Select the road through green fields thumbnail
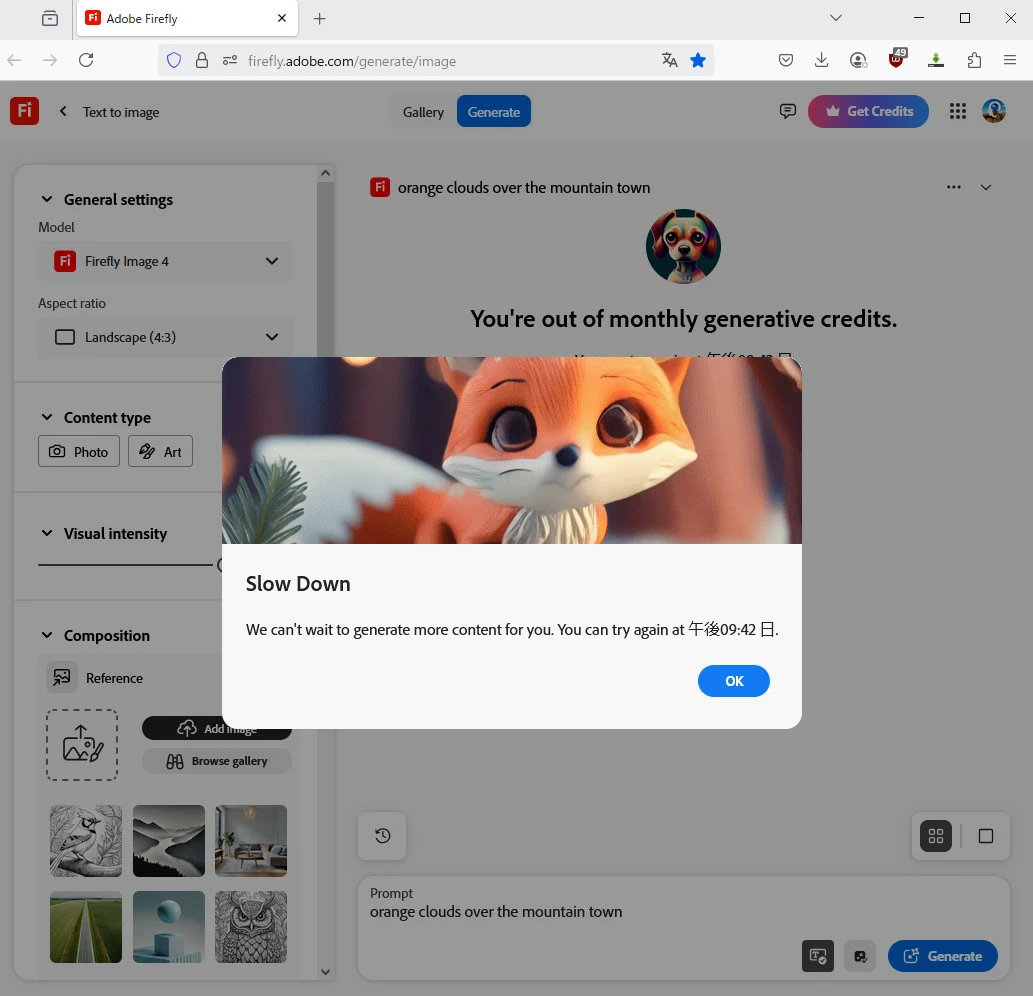The height and width of the screenshot is (996, 1033). click(86, 927)
